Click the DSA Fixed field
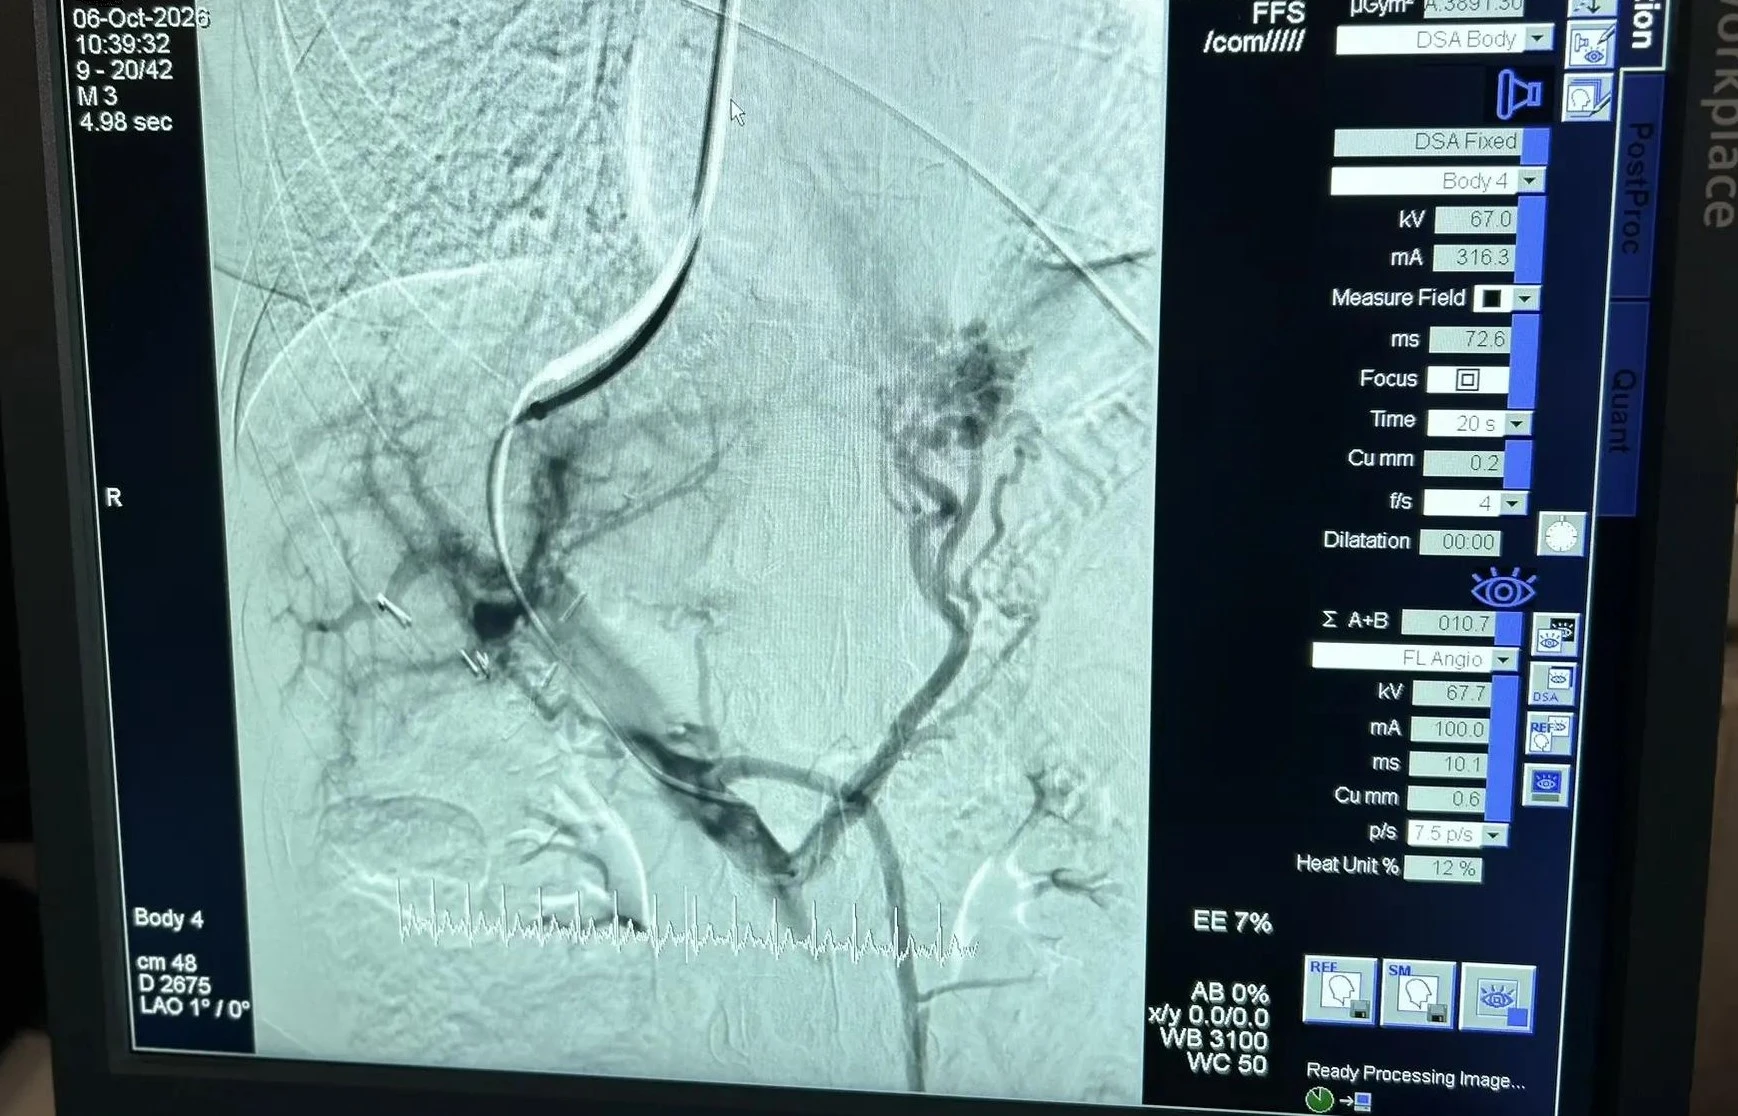 tap(1428, 142)
